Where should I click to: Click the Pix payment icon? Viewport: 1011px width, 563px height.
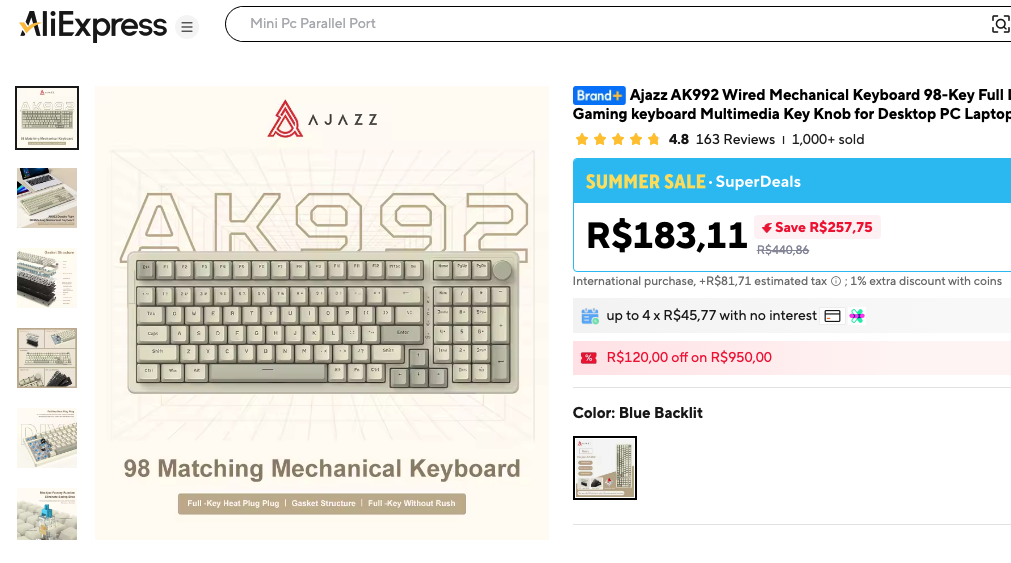(x=857, y=316)
